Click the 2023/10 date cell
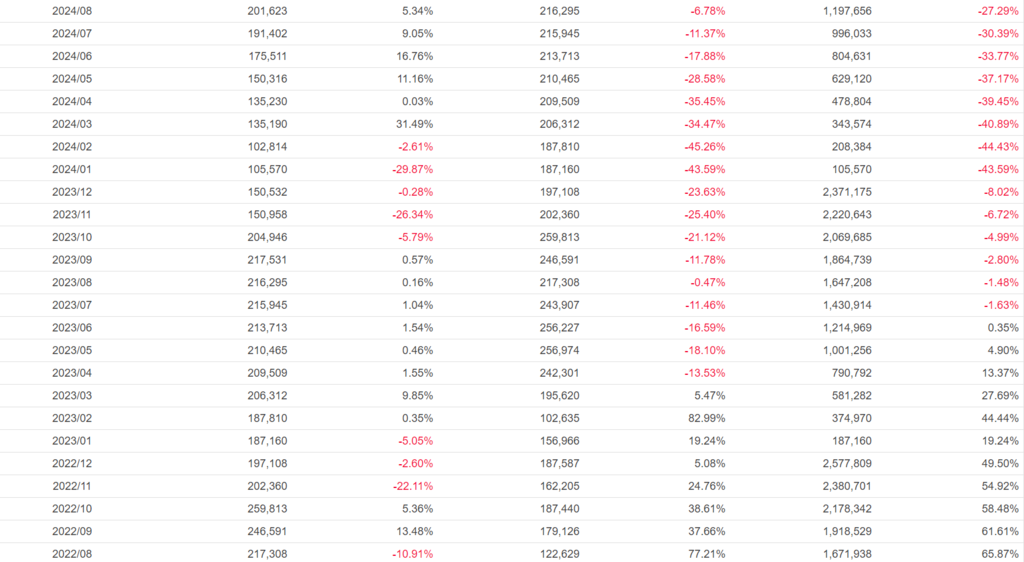The height and width of the screenshot is (562, 1024). (x=71, y=237)
